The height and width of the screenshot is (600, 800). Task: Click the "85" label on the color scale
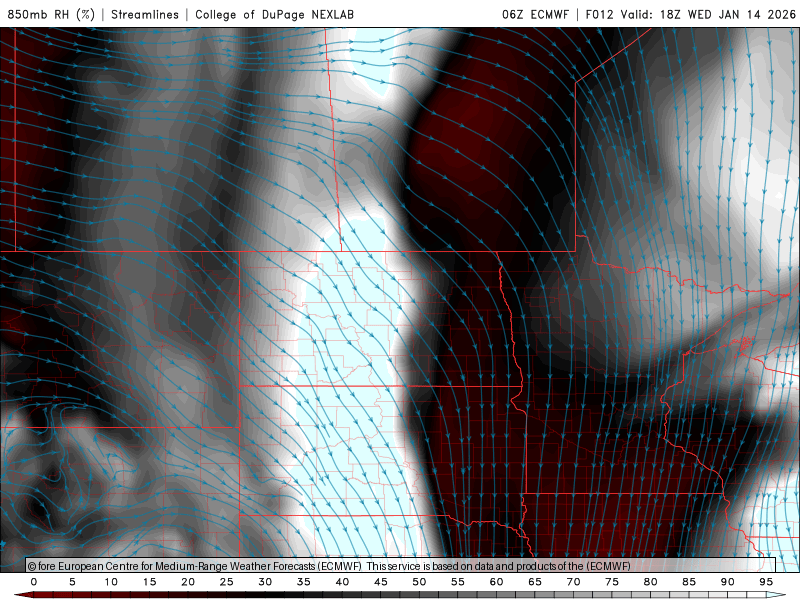click(x=689, y=582)
